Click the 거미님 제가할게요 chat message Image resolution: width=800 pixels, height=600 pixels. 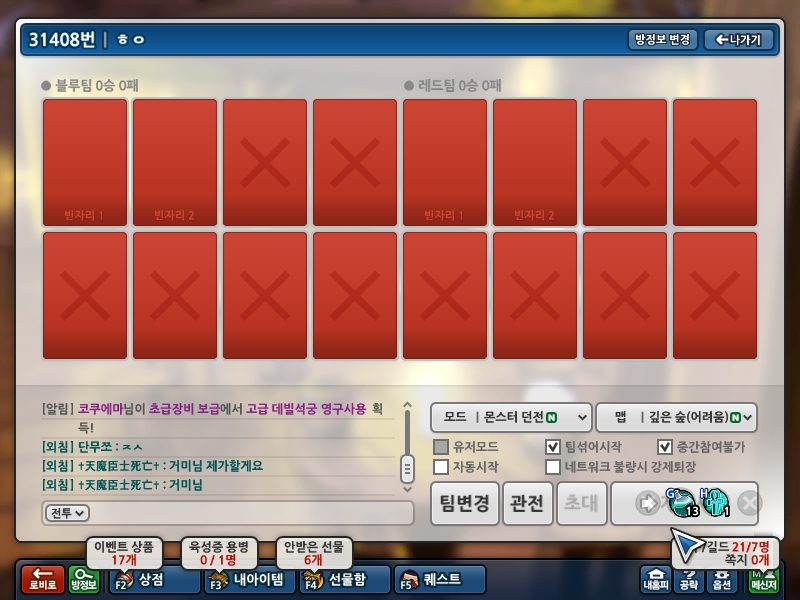pyautogui.click(x=153, y=466)
